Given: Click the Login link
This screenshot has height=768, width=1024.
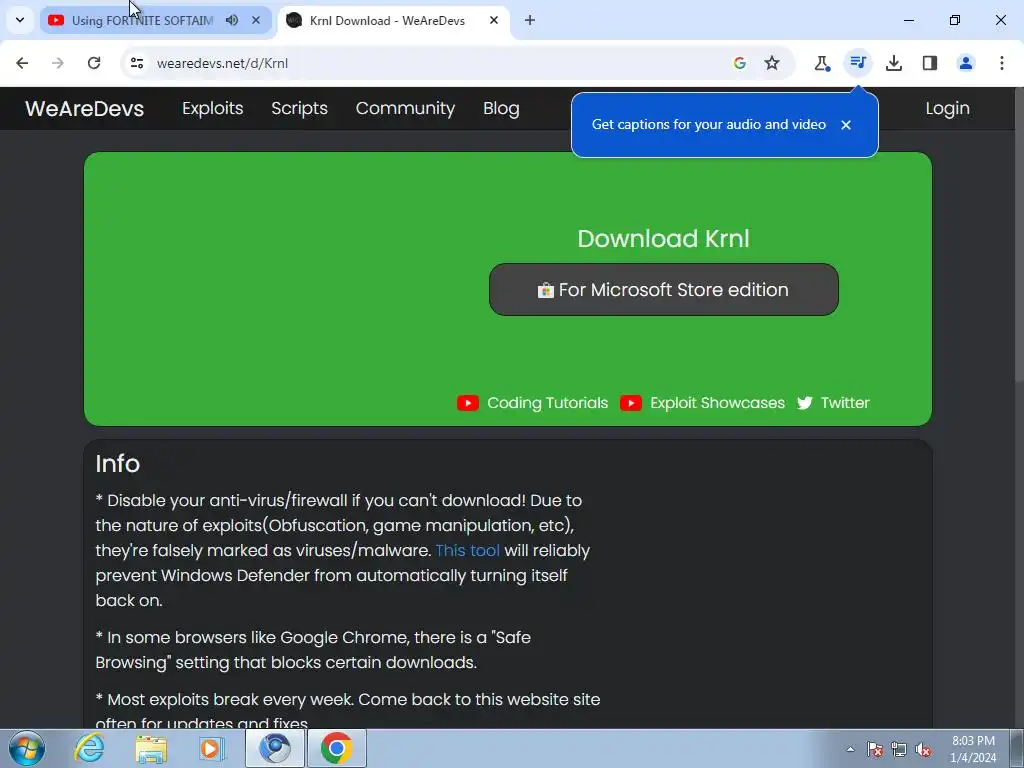Looking at the screenshot, I should [947, 108].
